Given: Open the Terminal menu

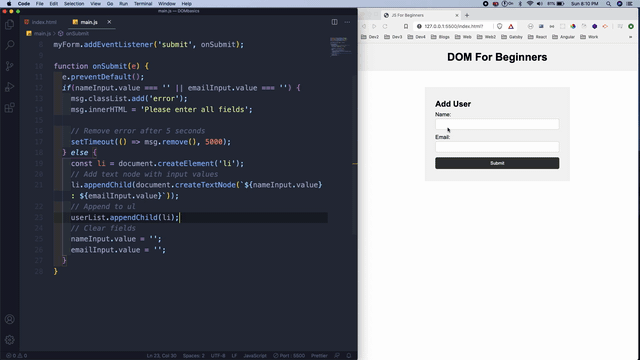Looking at the screenshot, I should (x=143, y=4).
